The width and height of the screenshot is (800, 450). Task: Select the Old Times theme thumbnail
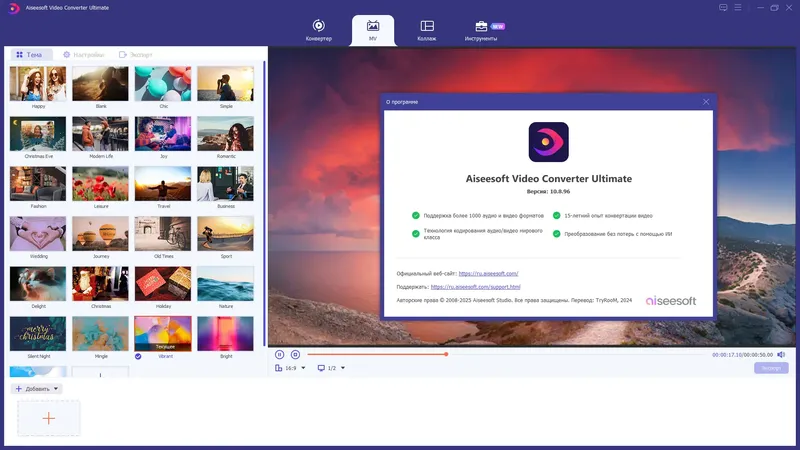pos(163,234)
